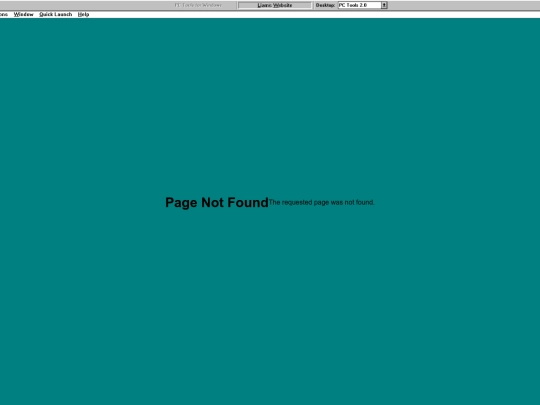Viewport: 540px width, 405px height.
Task: Click the PC Tools 2.0 desktop field
Action: tap(359, 5)
